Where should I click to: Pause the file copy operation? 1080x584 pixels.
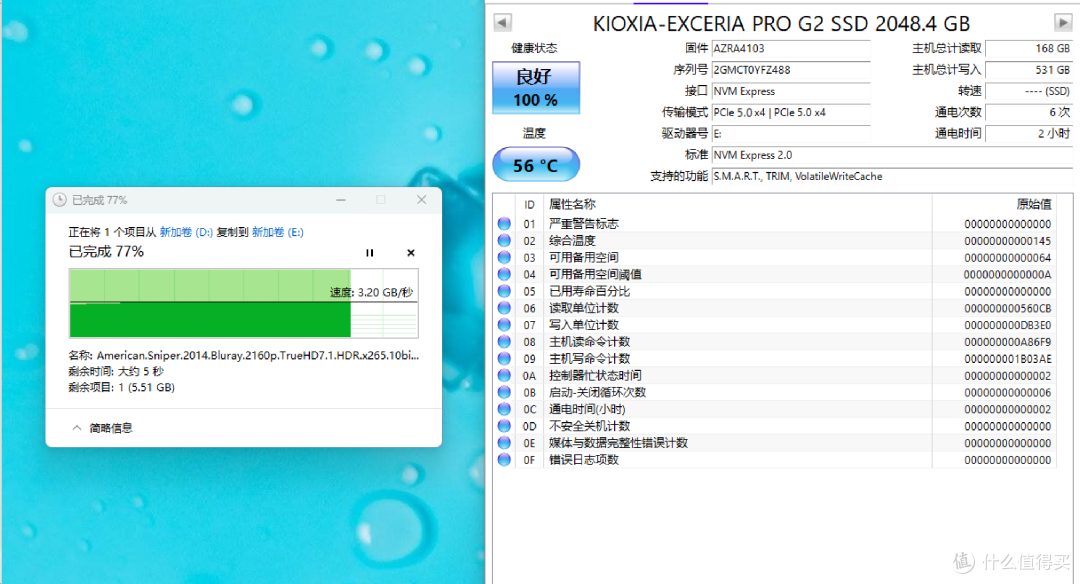click(370, 253)
